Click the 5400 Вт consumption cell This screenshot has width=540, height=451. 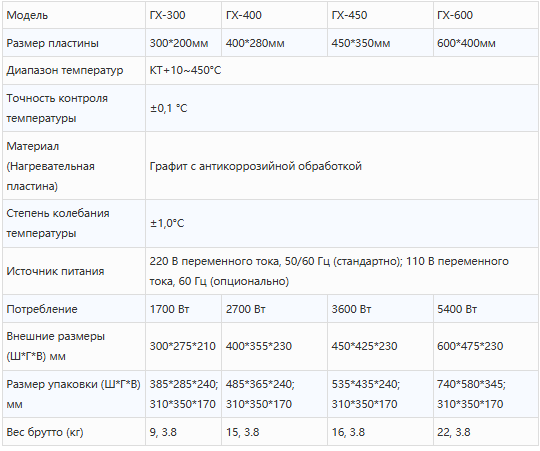click(457, 309)
